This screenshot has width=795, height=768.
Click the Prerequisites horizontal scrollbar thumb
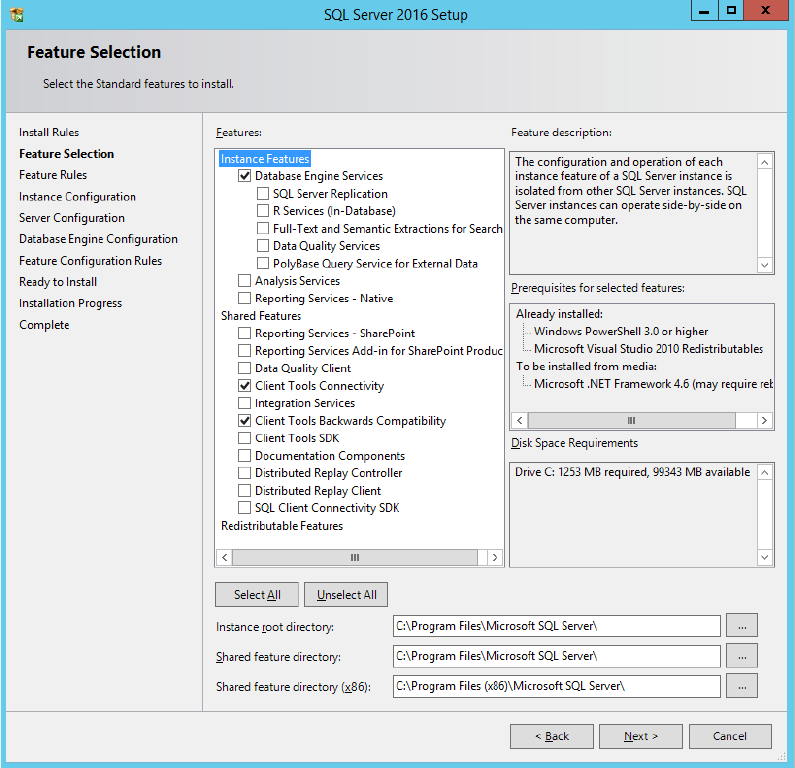(x=631, y=420)
